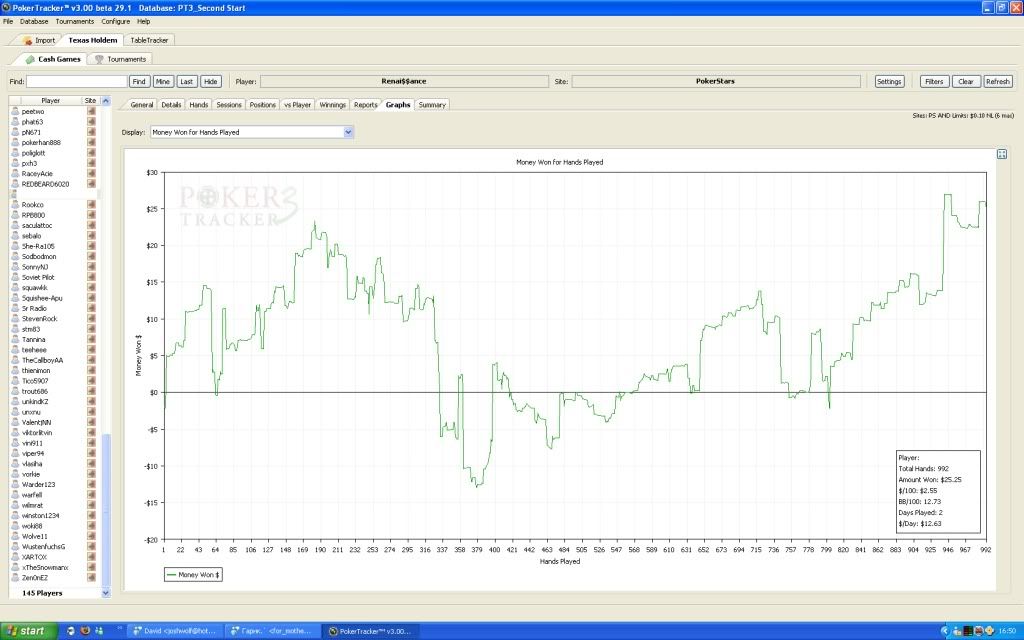The height and width of the screenshot is (640, 1024).
Task: Click the site icon beside Warder123
Action: point(91,484)
